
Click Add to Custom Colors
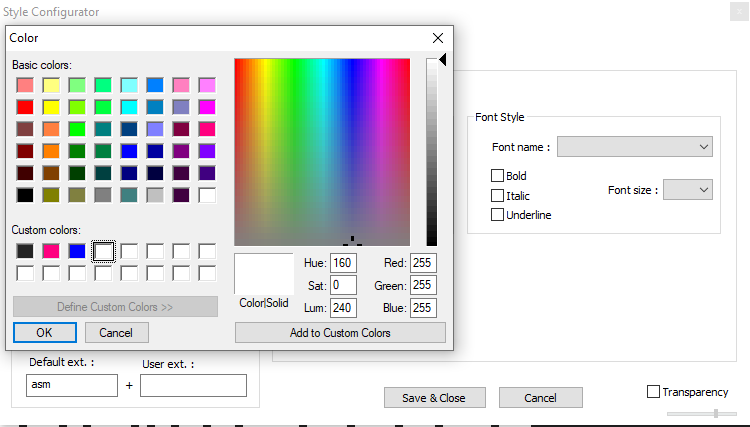[340, 332]
